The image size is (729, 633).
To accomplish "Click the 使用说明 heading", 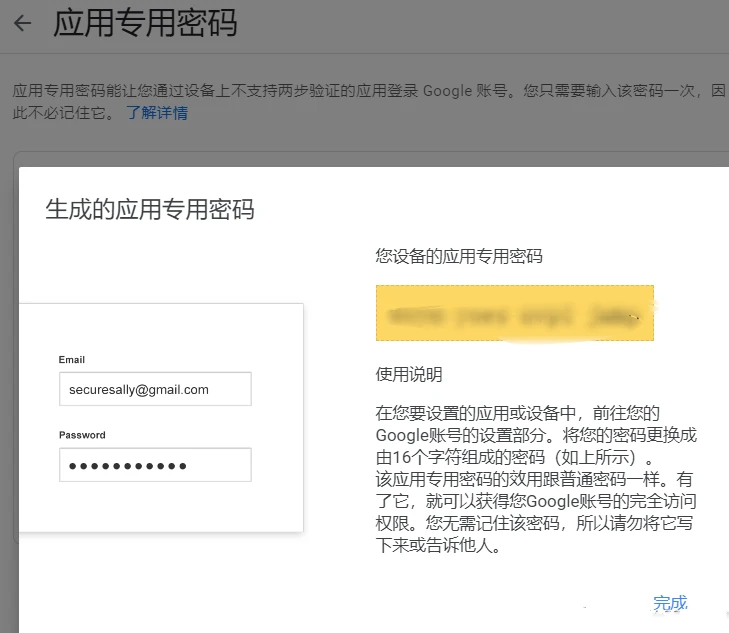I will [x=409, y=374].
